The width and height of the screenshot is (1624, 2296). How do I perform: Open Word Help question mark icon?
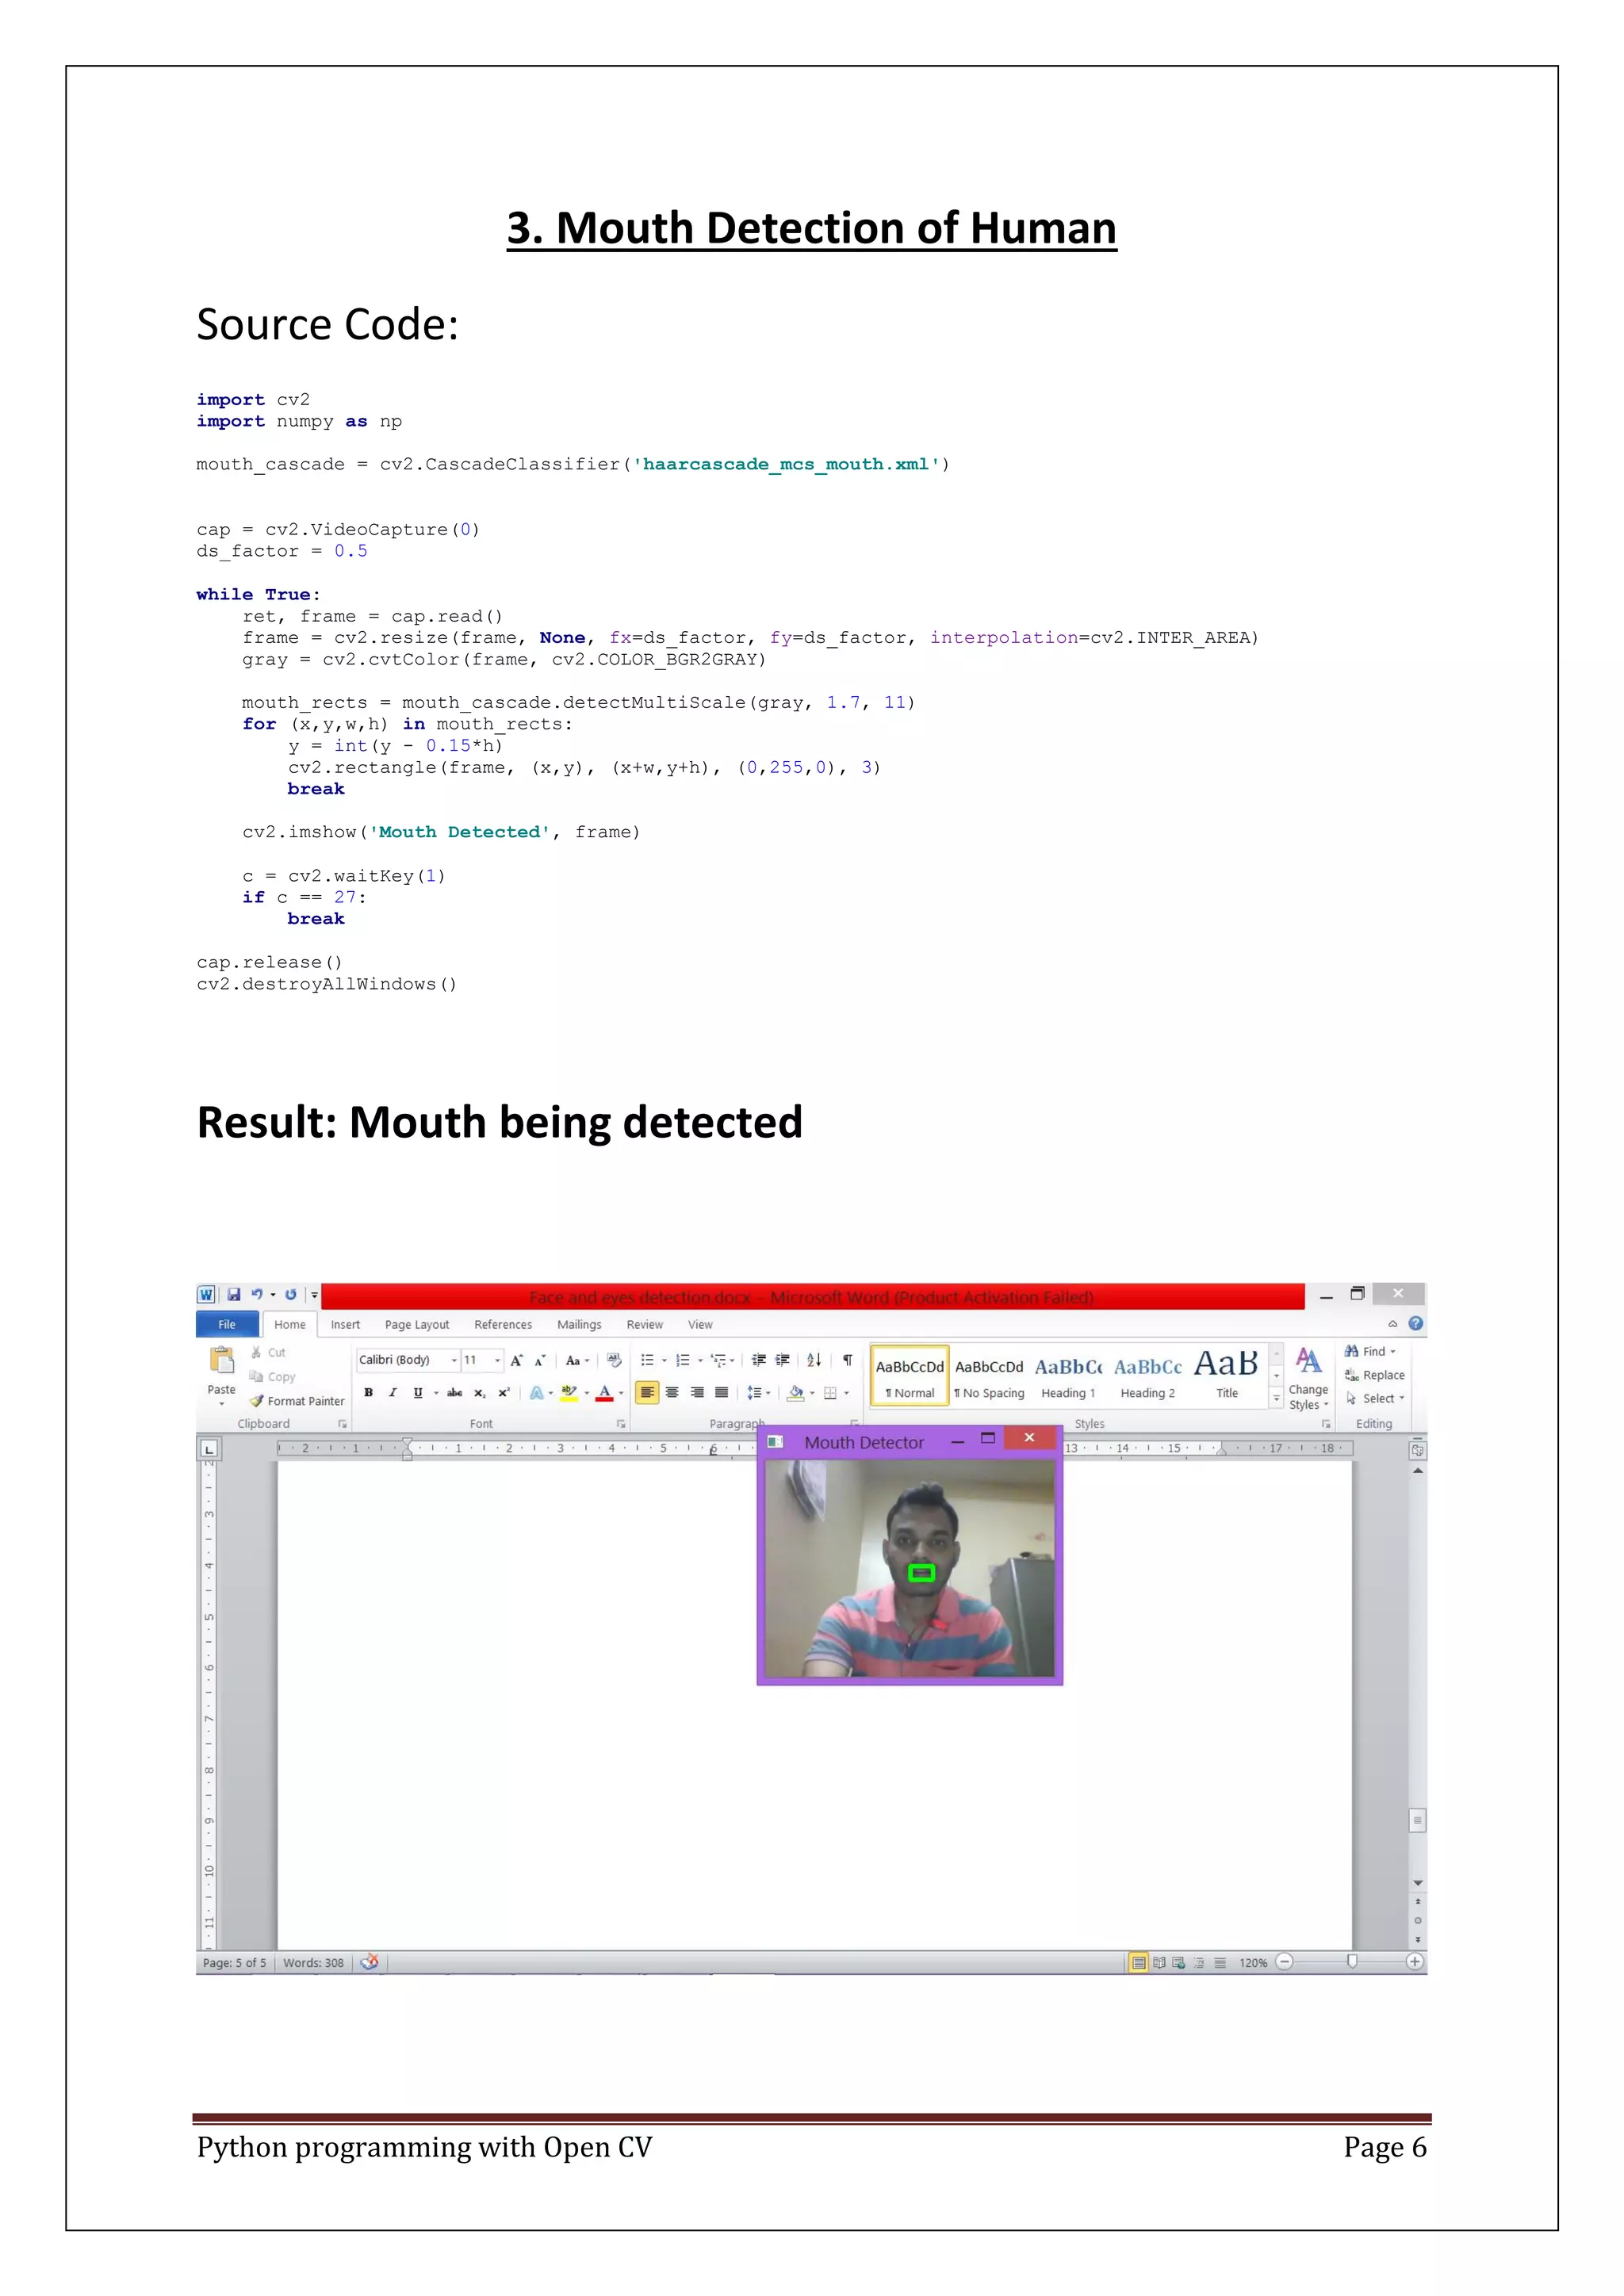1415,1324
